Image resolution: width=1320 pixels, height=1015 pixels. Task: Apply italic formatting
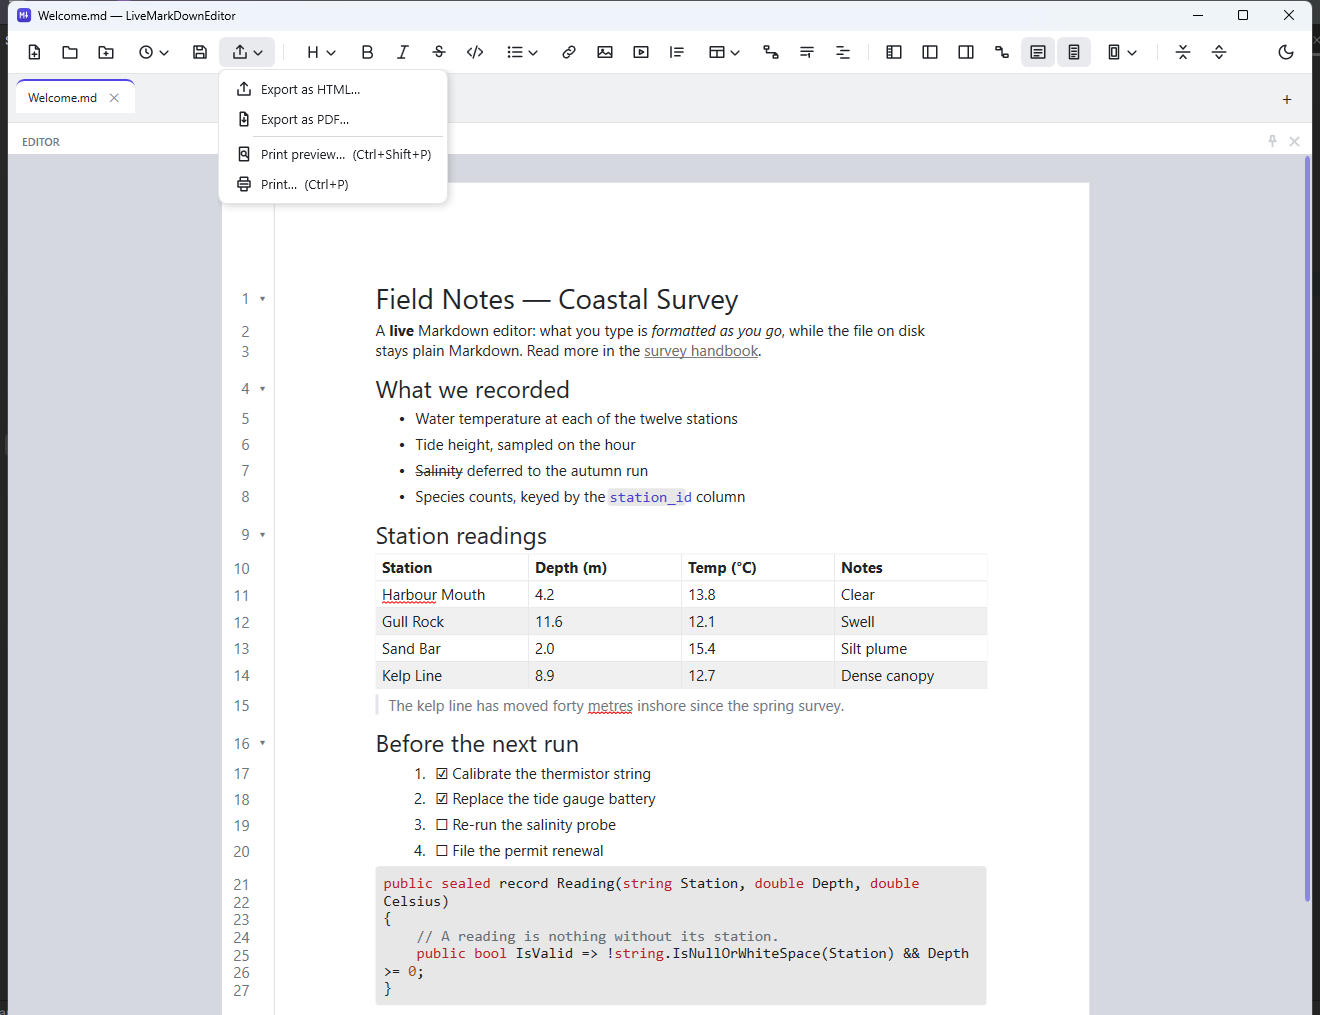(x=403, y=52)
